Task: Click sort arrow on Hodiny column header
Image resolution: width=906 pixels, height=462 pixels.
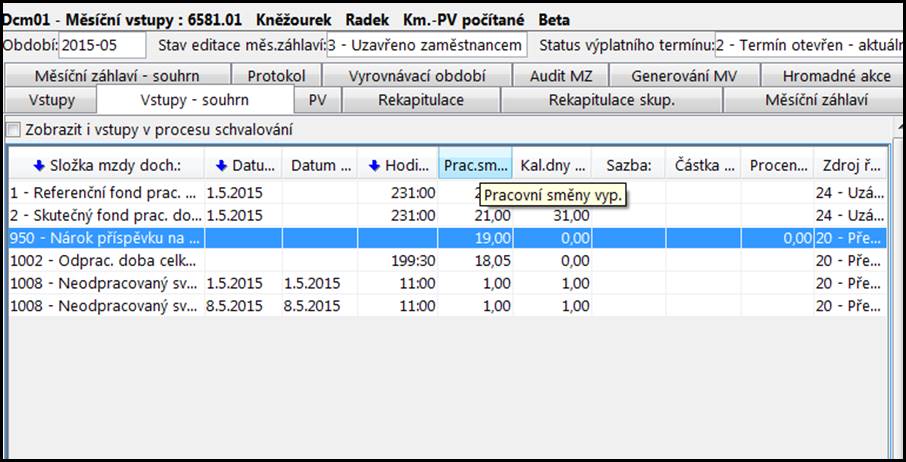Action: [375, 165]
